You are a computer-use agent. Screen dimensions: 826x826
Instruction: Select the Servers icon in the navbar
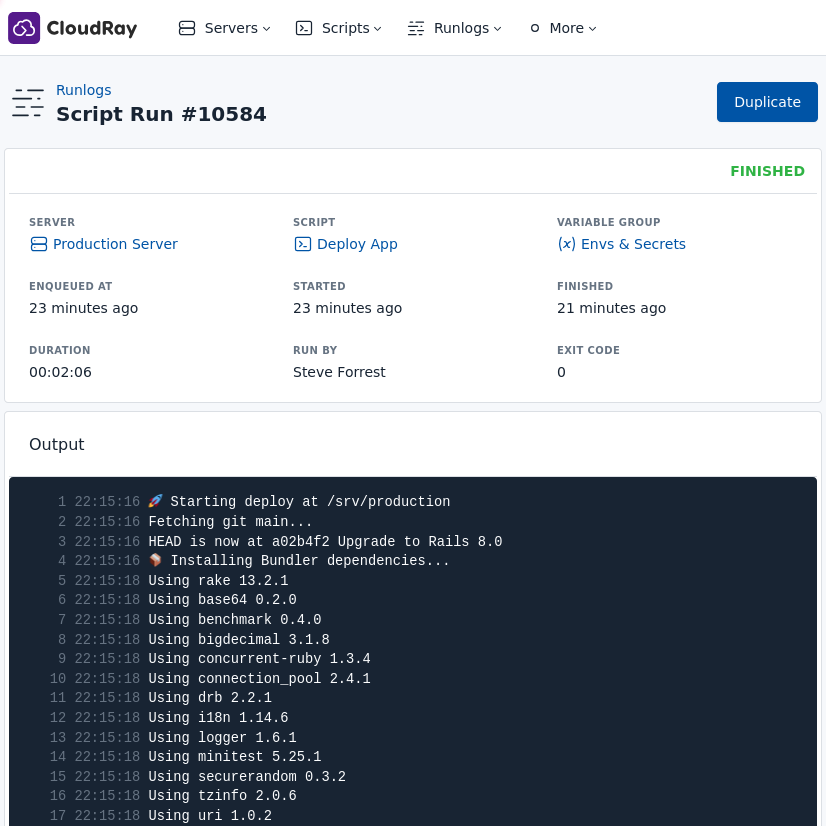pos(187,28)
